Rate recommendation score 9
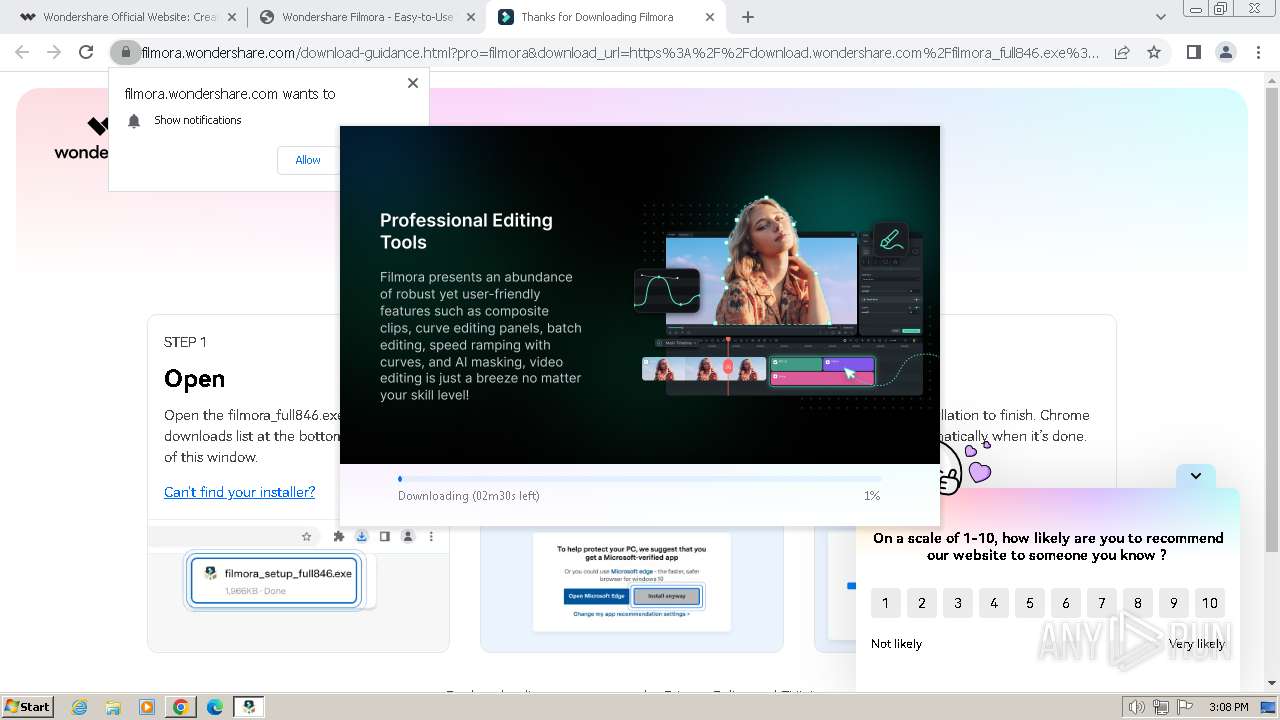The width and height of the screenshot is (1280, 720). (x=1173, y=603)
